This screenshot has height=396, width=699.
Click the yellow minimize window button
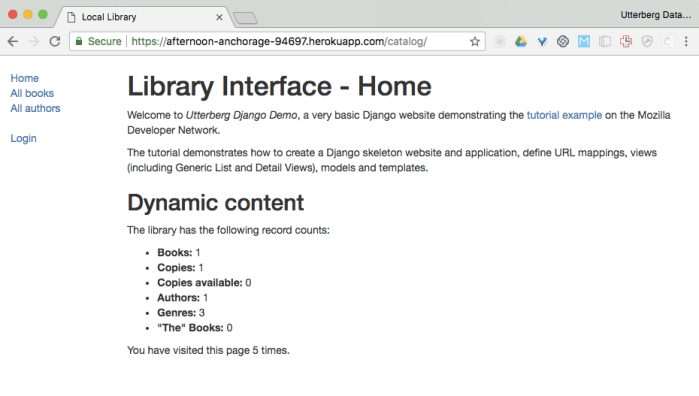tap(28, 15)
